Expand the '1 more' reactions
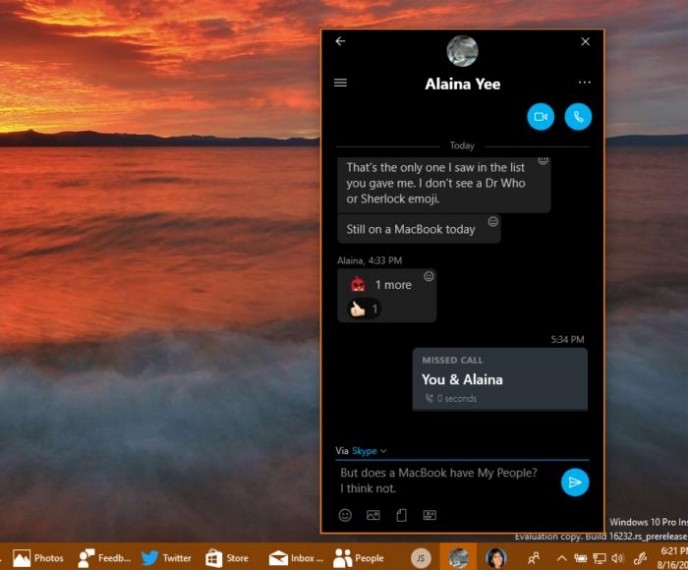 392,285
